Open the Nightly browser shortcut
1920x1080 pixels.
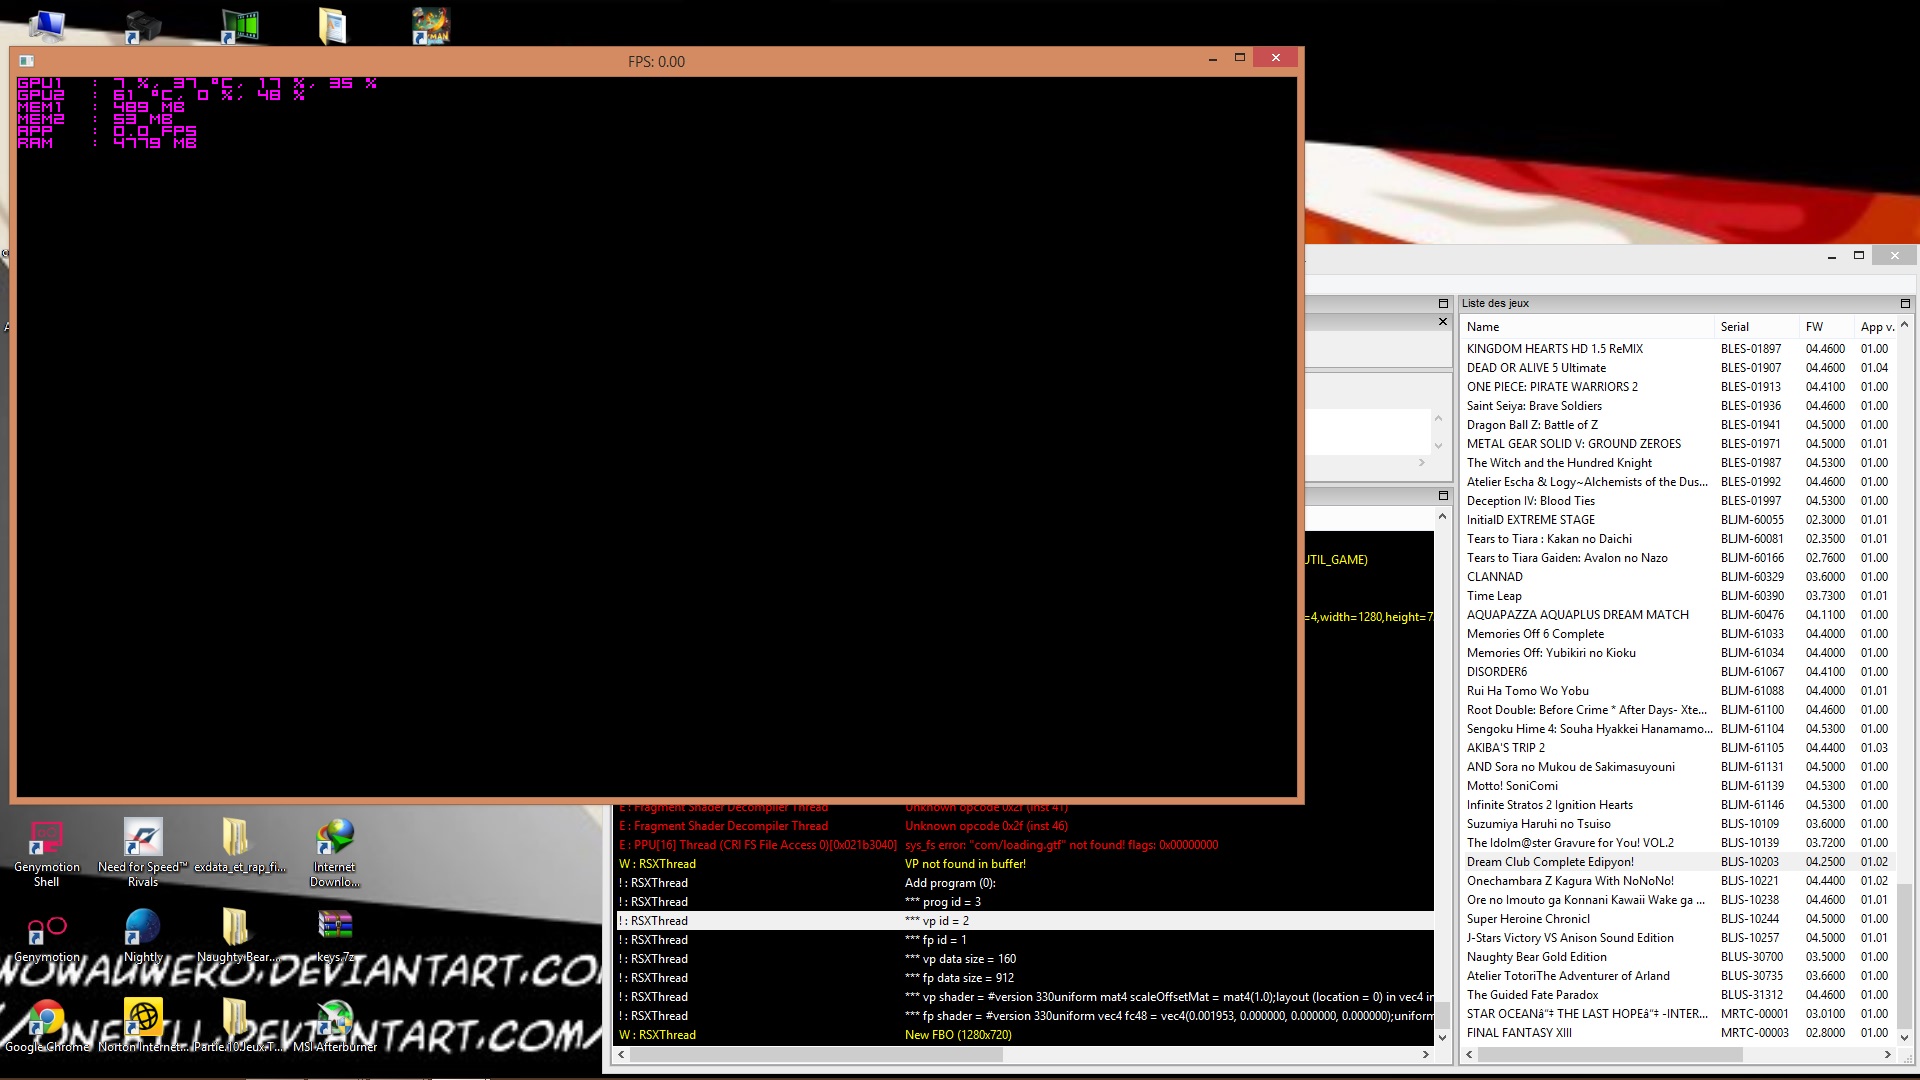(x=143, y=928)
